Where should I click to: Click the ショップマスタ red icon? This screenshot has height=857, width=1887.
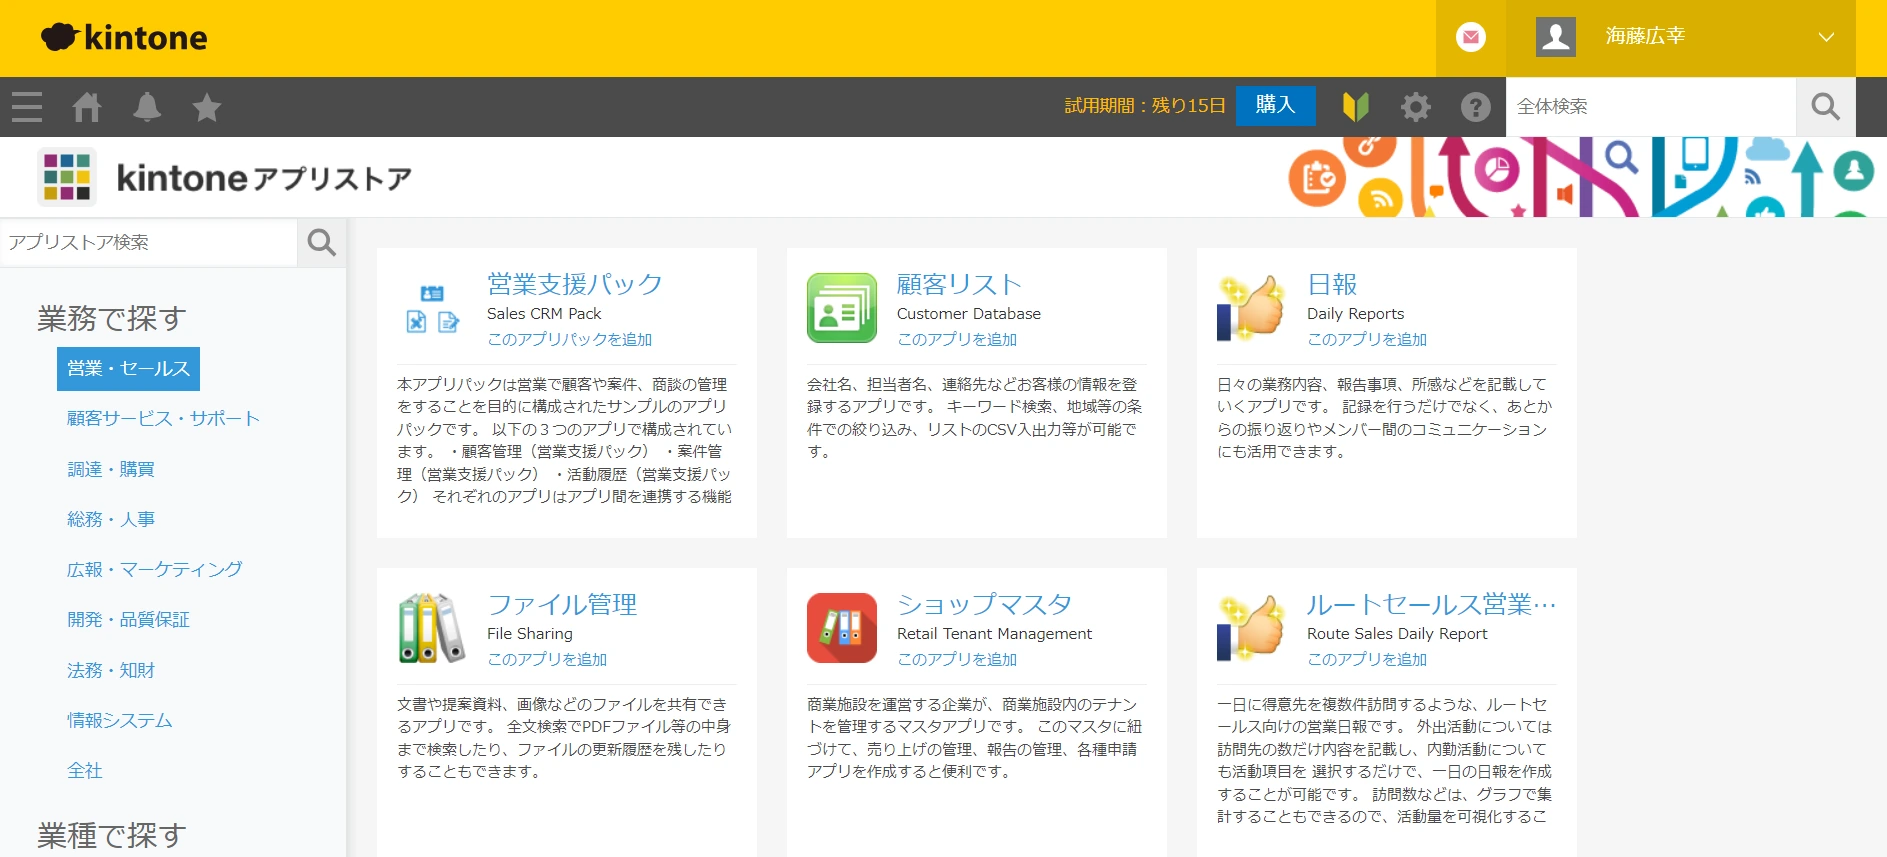click(x=842, y=628)
